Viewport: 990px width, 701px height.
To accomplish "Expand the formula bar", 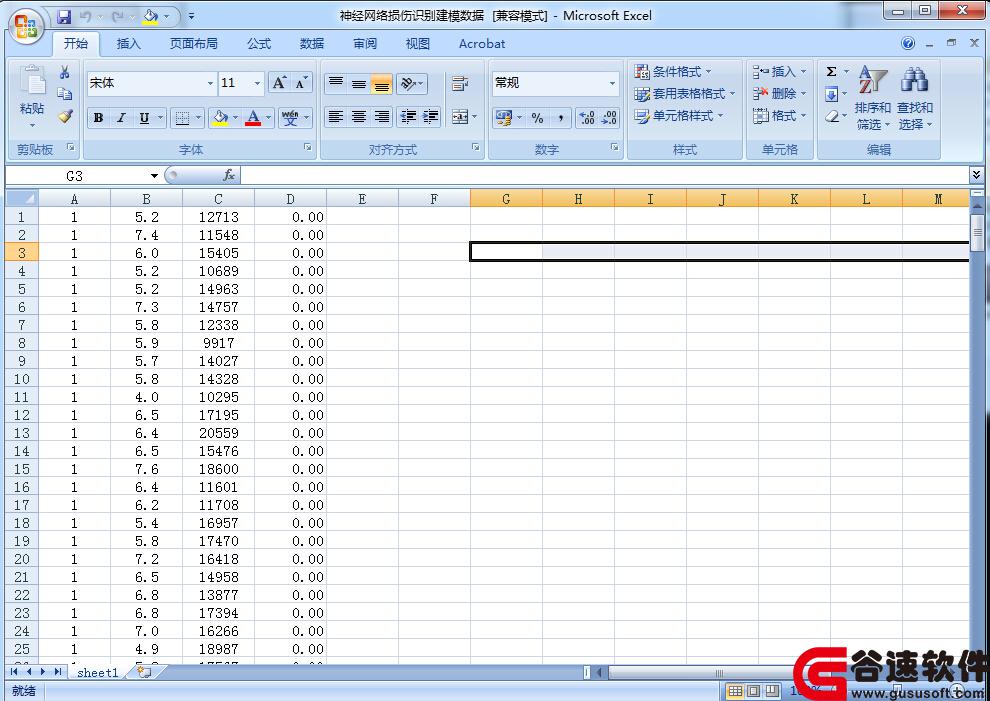I will pos(976,175).
